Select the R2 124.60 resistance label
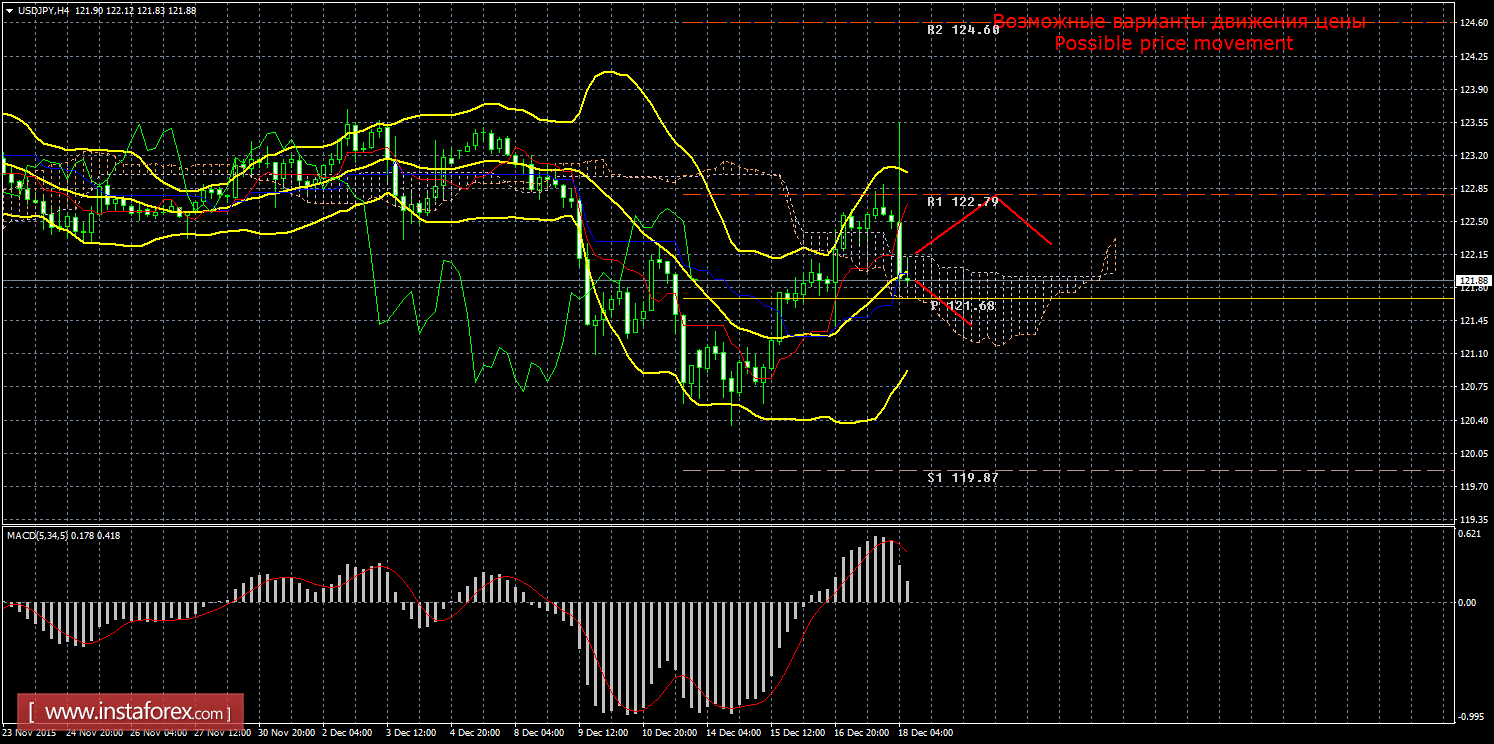Viewport: 1494px width, 744px height. (963, 30)
